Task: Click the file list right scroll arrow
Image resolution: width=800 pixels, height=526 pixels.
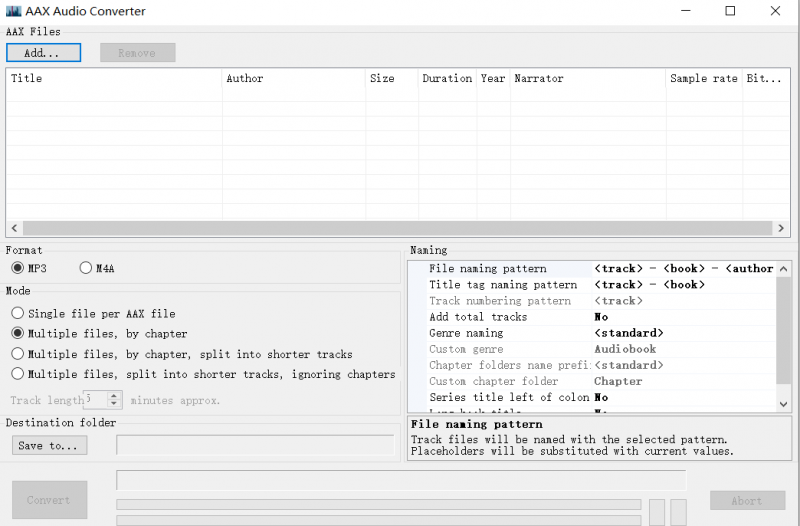Action: [781, 228]
